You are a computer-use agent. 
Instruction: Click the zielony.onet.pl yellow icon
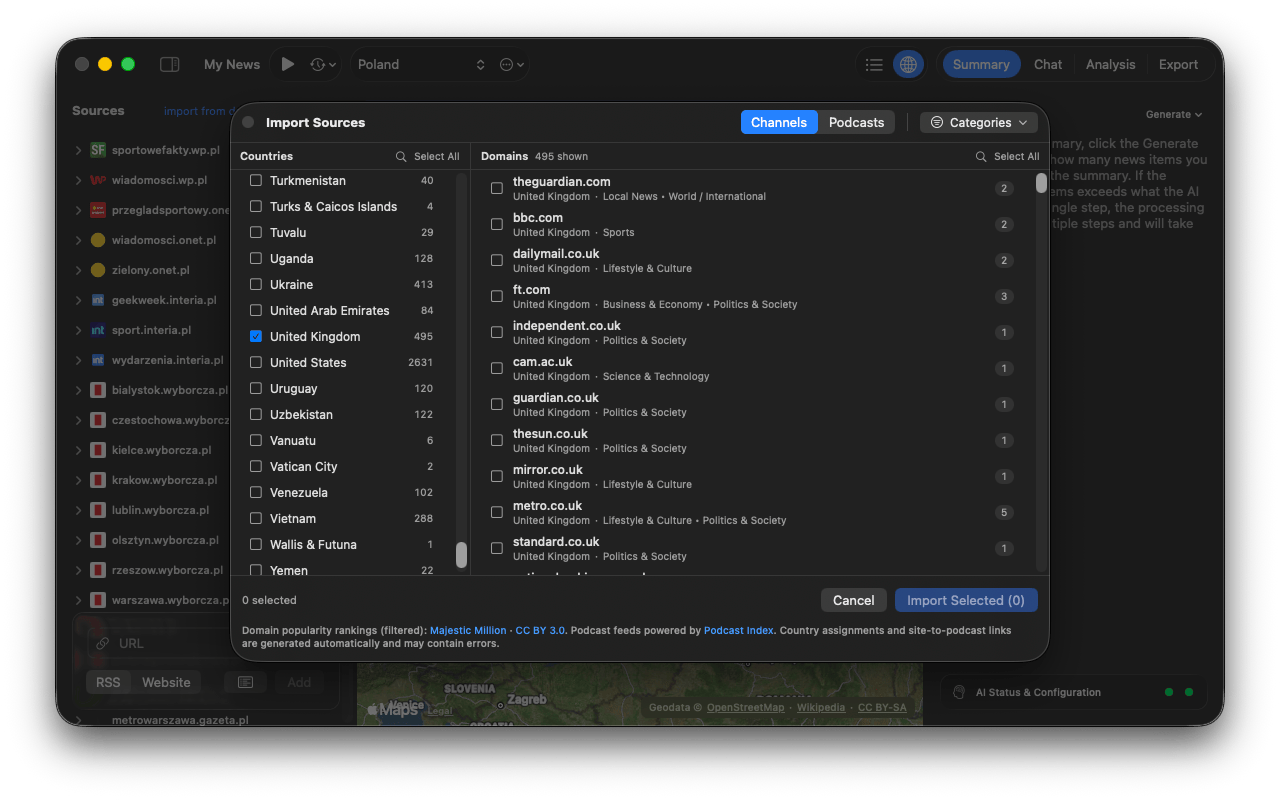coord(98,270)
